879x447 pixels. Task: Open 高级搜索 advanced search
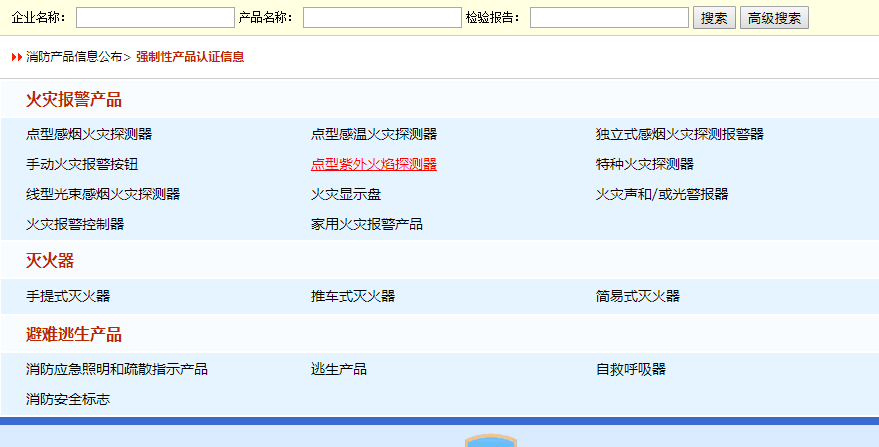coord(773,18)
